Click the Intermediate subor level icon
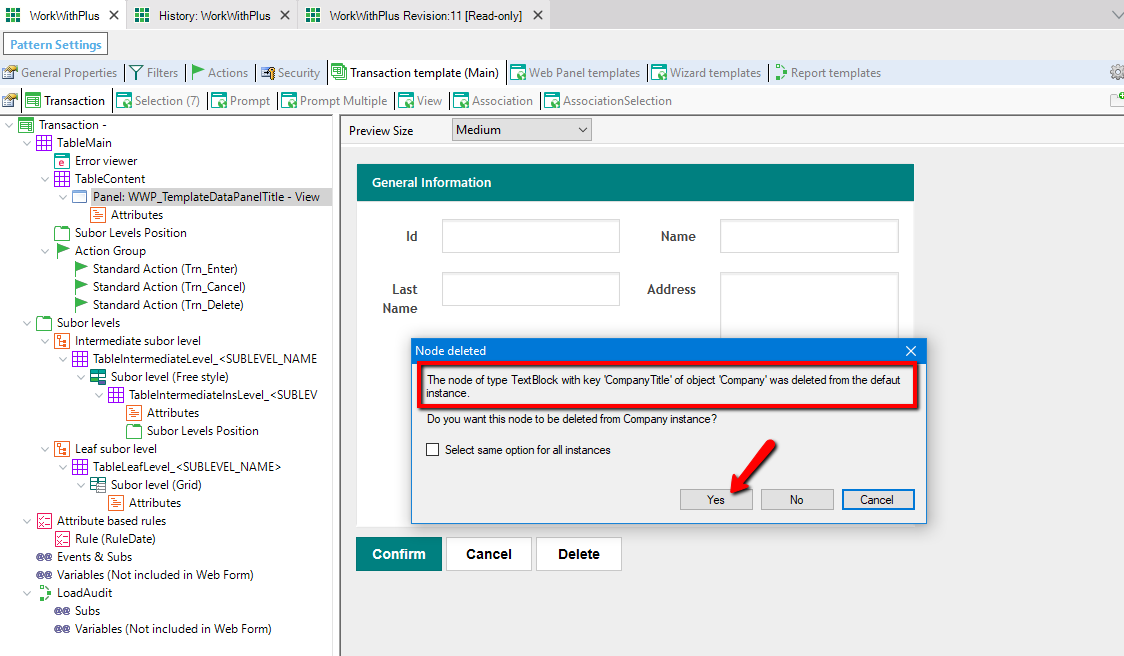 click(62, 341)
